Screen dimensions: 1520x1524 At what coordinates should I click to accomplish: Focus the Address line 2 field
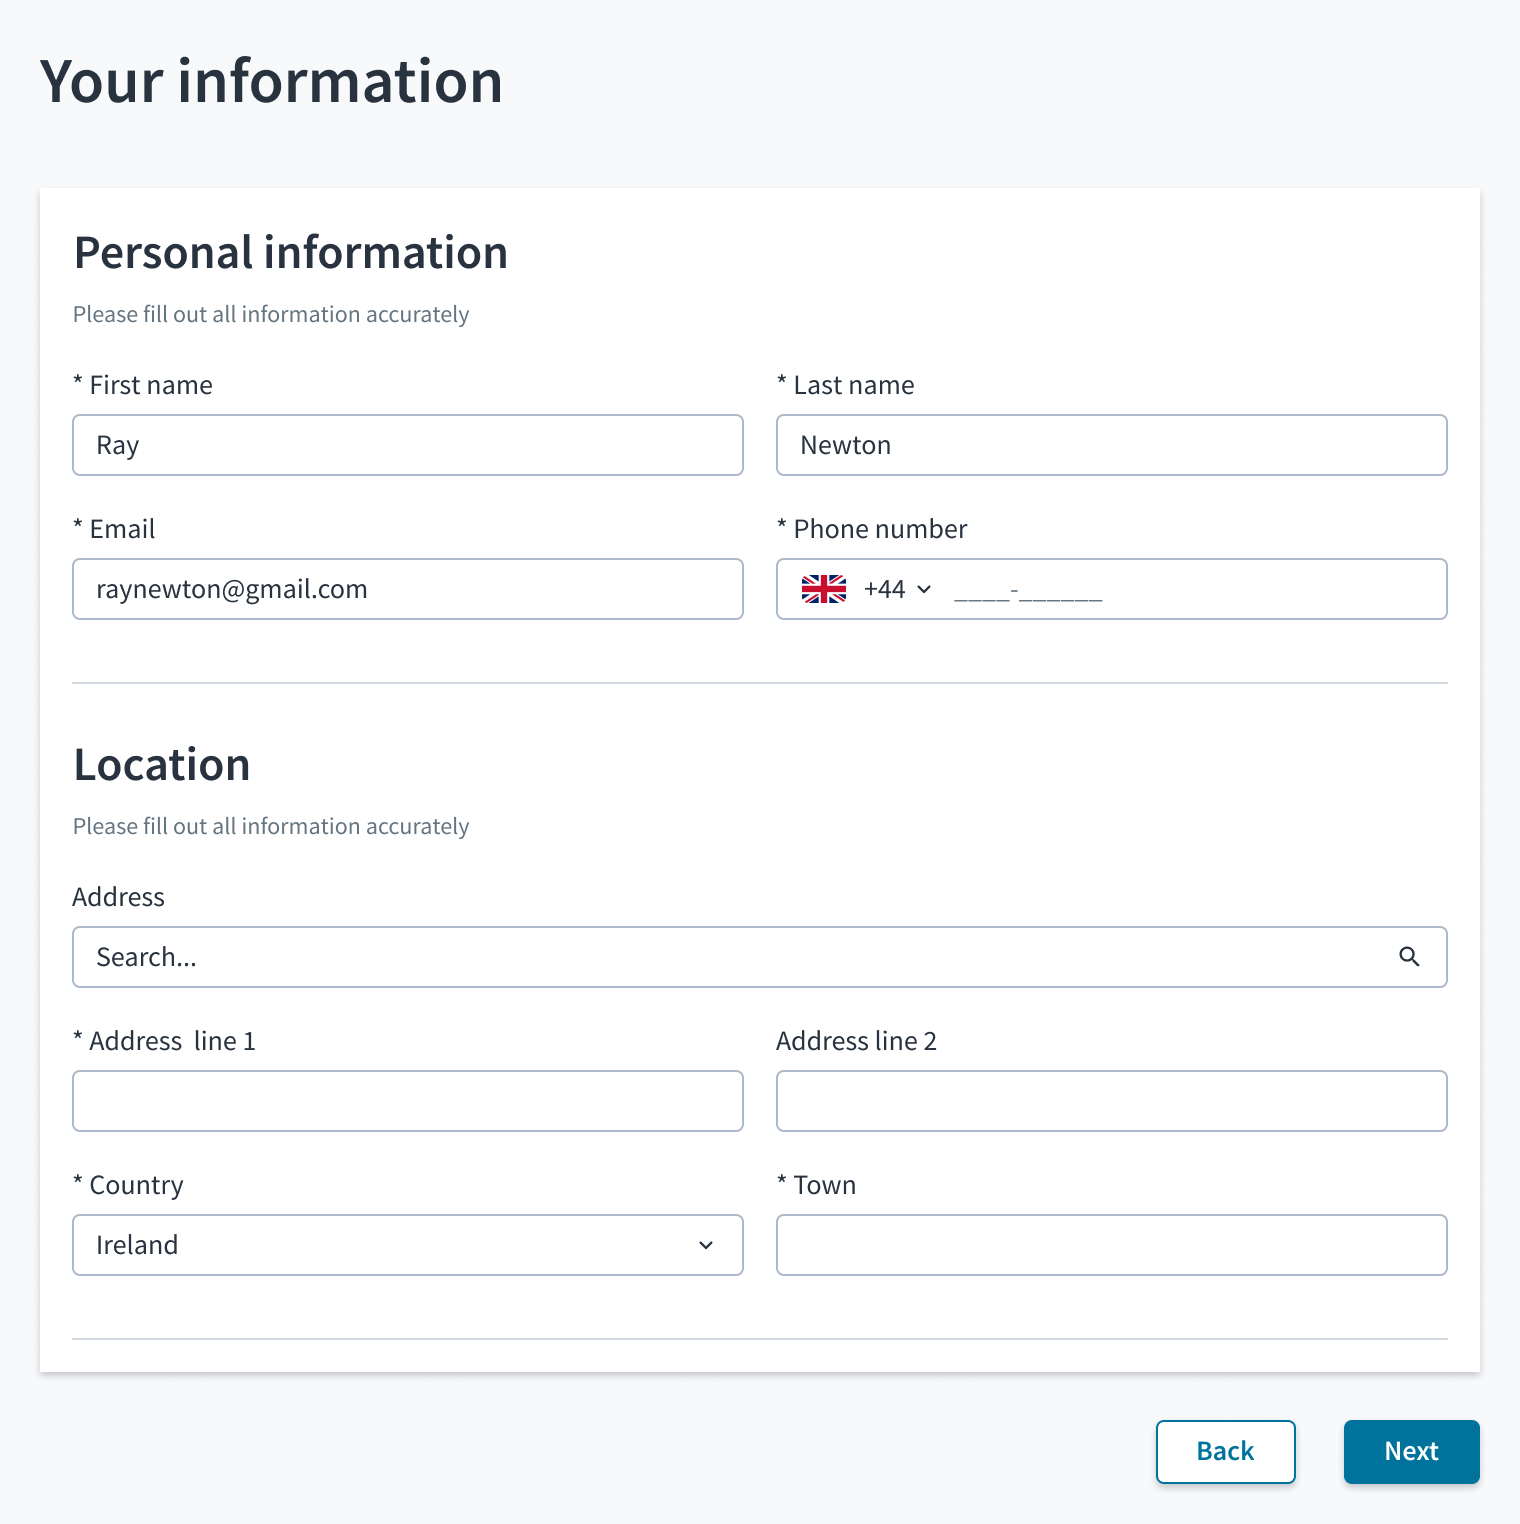(1112, 1101)
